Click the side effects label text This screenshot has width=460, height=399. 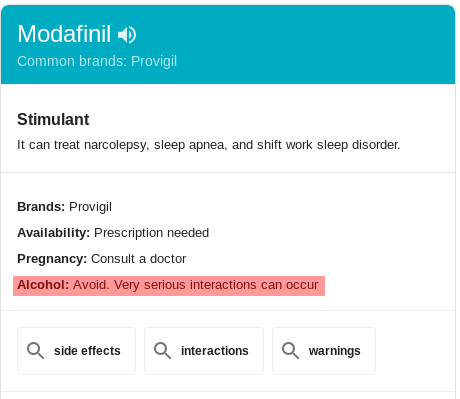coord(87,351)
